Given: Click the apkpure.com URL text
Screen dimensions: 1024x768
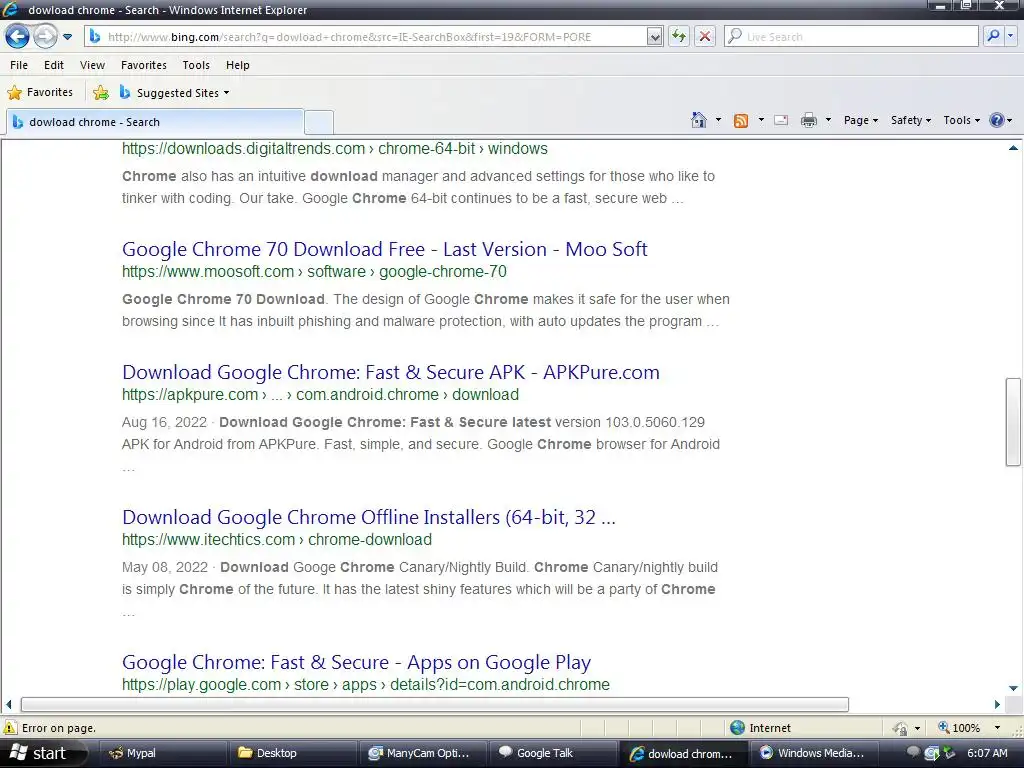Looking at the screenshot, I should point(320,395).
